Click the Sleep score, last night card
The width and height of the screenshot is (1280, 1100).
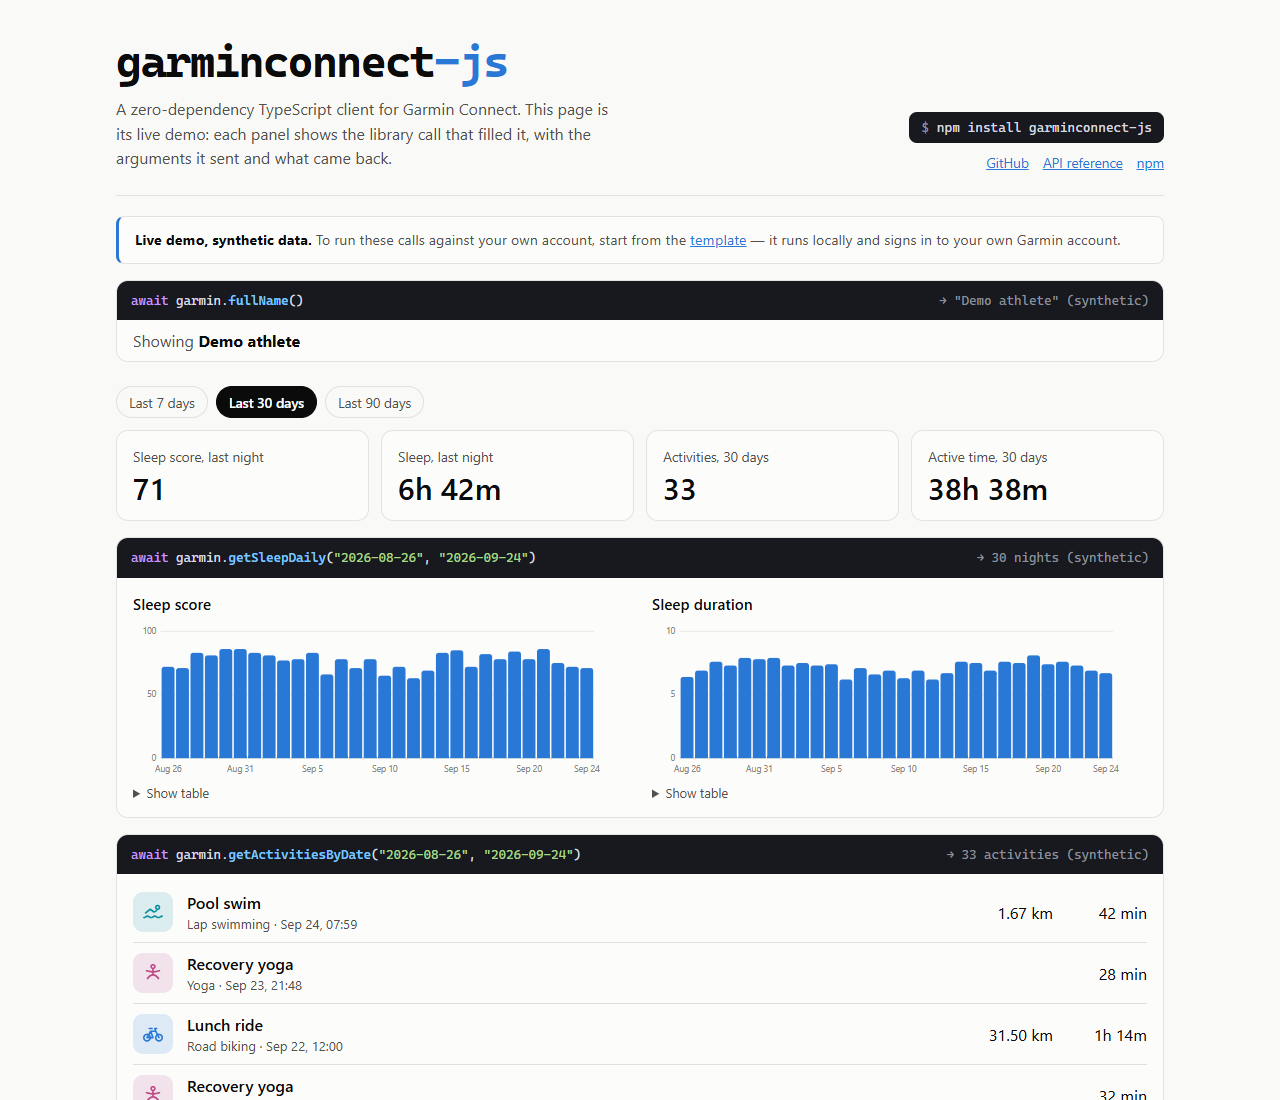242,475
